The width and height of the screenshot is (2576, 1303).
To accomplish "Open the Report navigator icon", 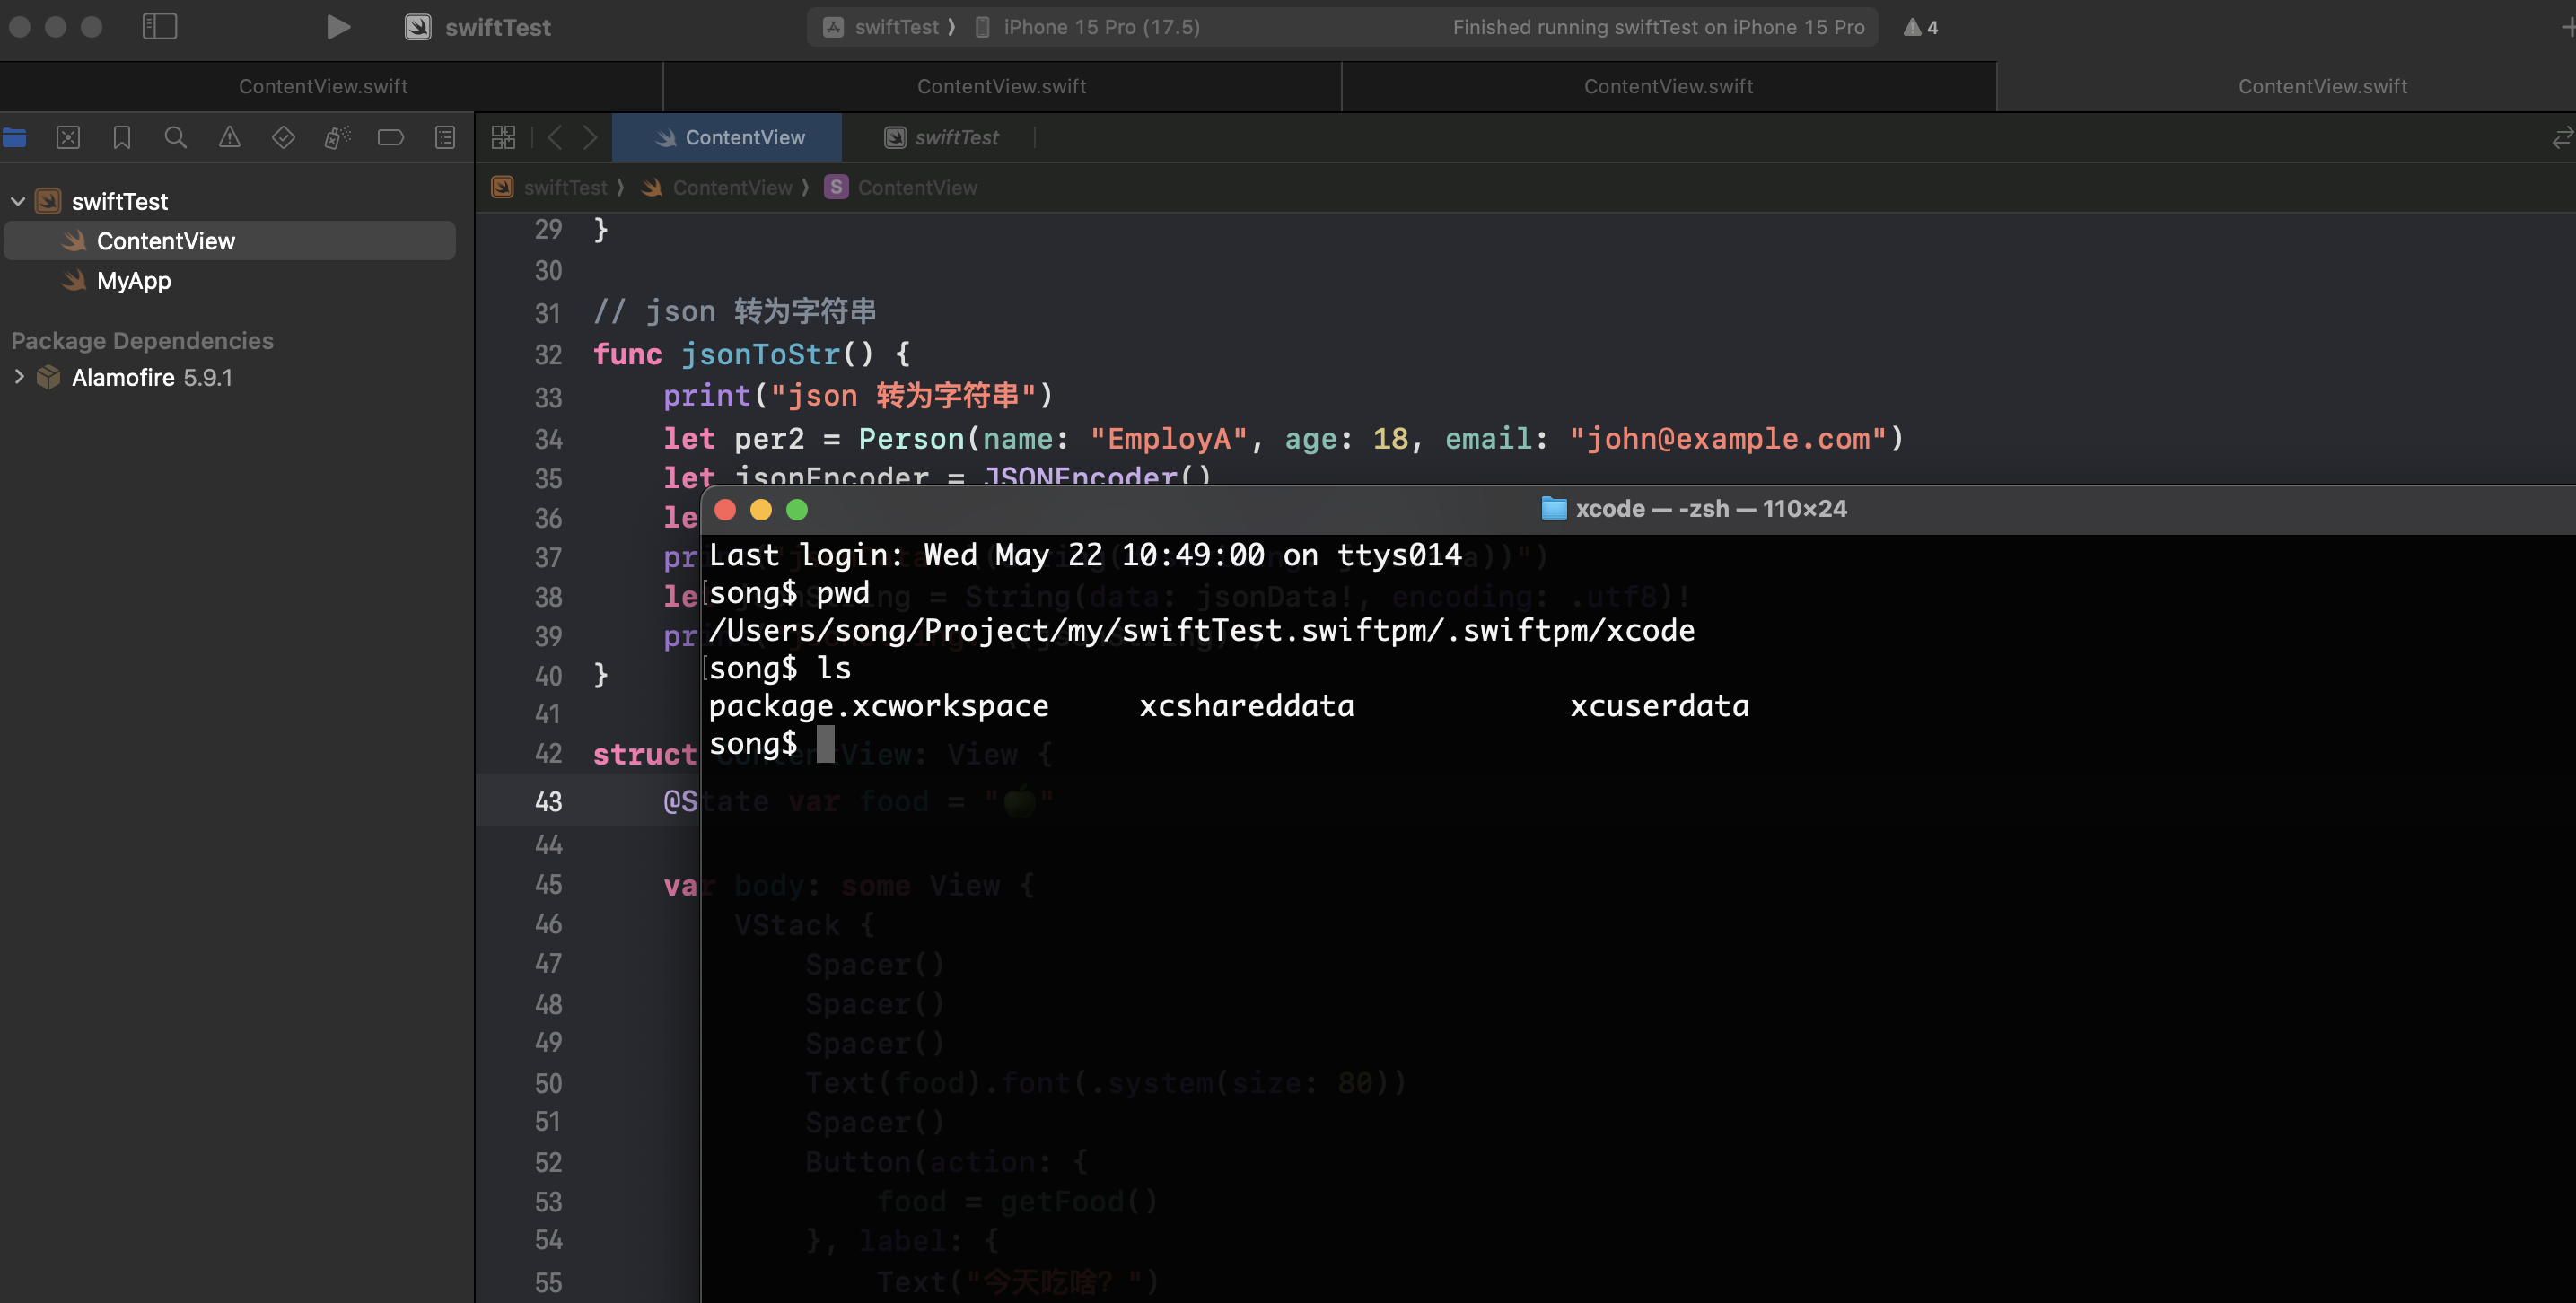I will point(445,137).
